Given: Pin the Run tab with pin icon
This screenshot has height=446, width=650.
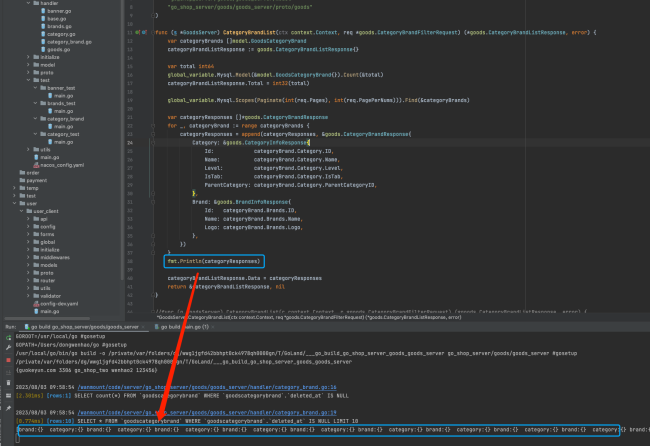Looking at the screenshot, I should tap(8, 408).
